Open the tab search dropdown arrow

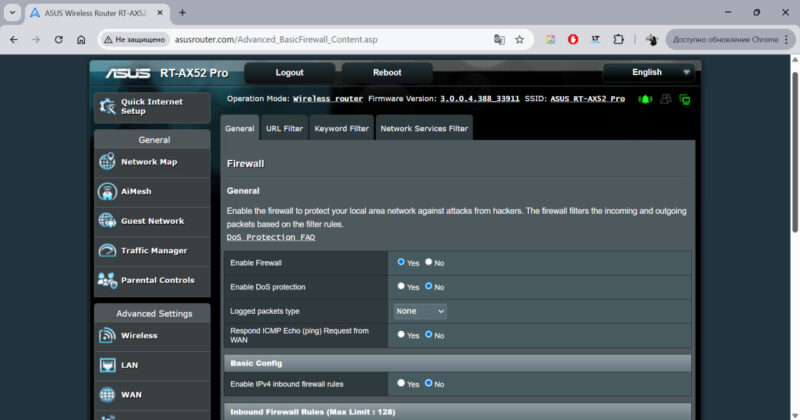click(x=12, y=13)
